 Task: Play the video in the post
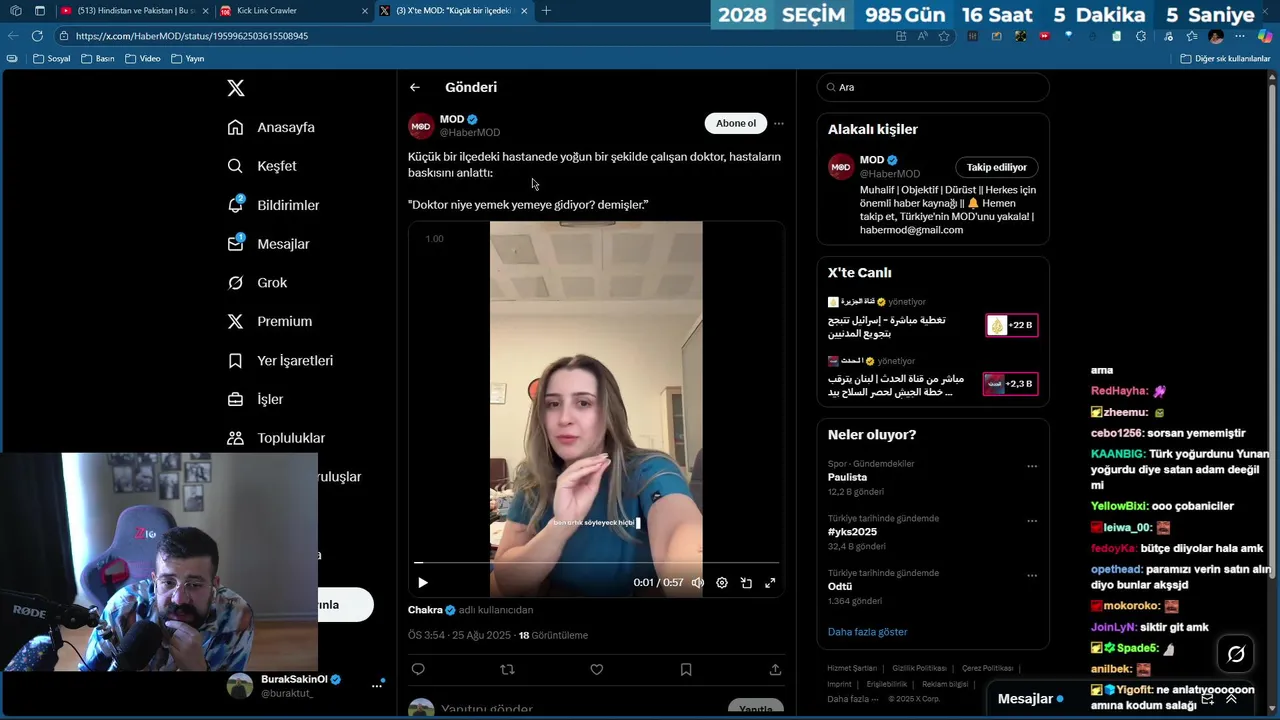coord(423,583)
